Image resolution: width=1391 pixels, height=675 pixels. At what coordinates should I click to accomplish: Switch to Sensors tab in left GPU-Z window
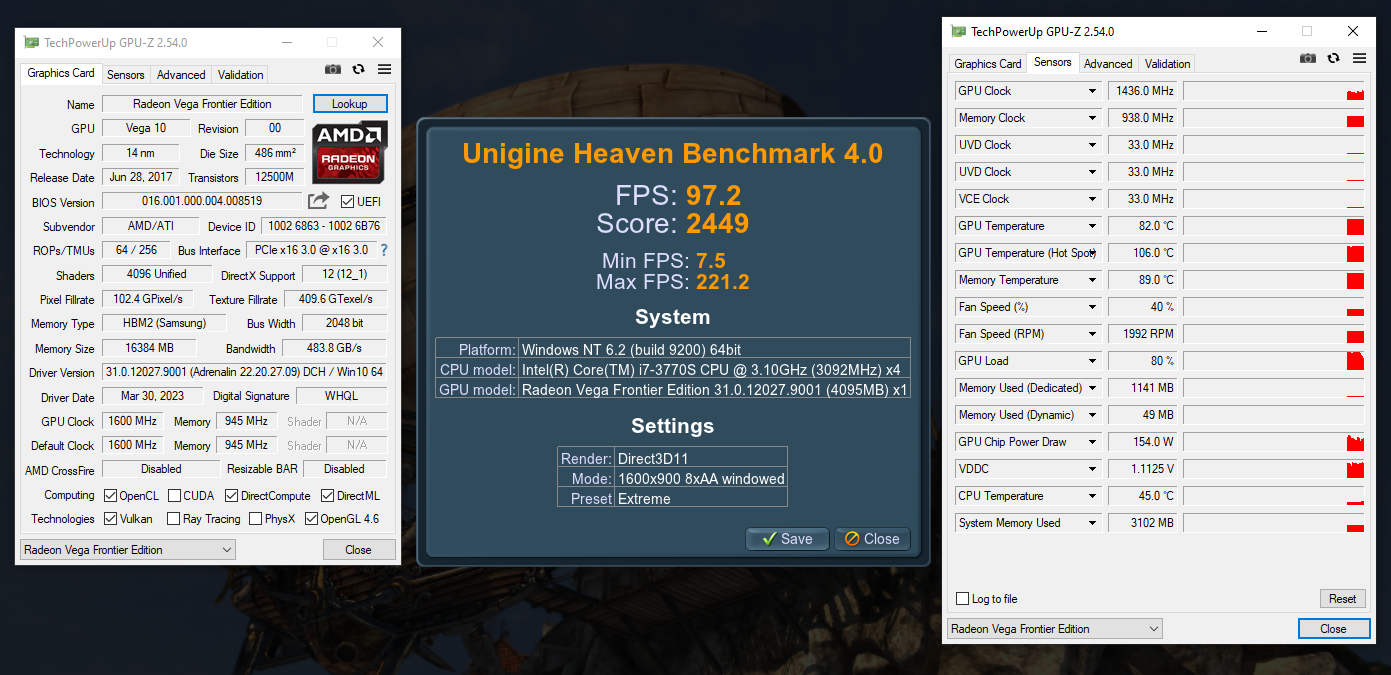pos(126,75)
